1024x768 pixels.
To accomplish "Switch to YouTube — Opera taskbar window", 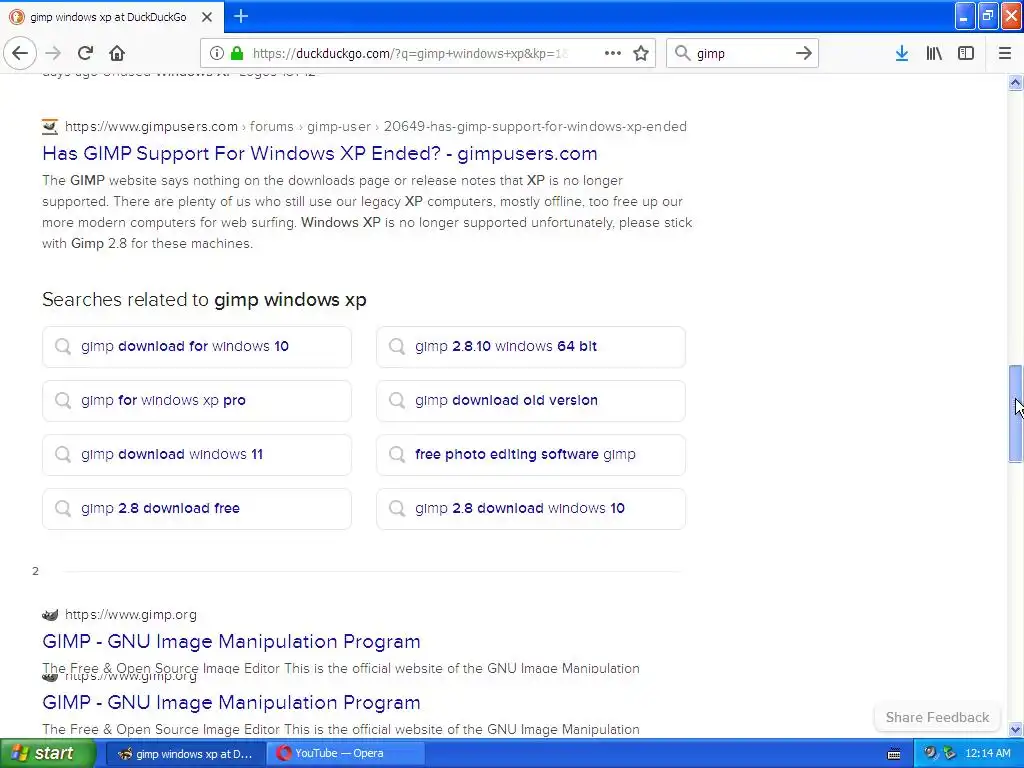I will pos(347,754).
